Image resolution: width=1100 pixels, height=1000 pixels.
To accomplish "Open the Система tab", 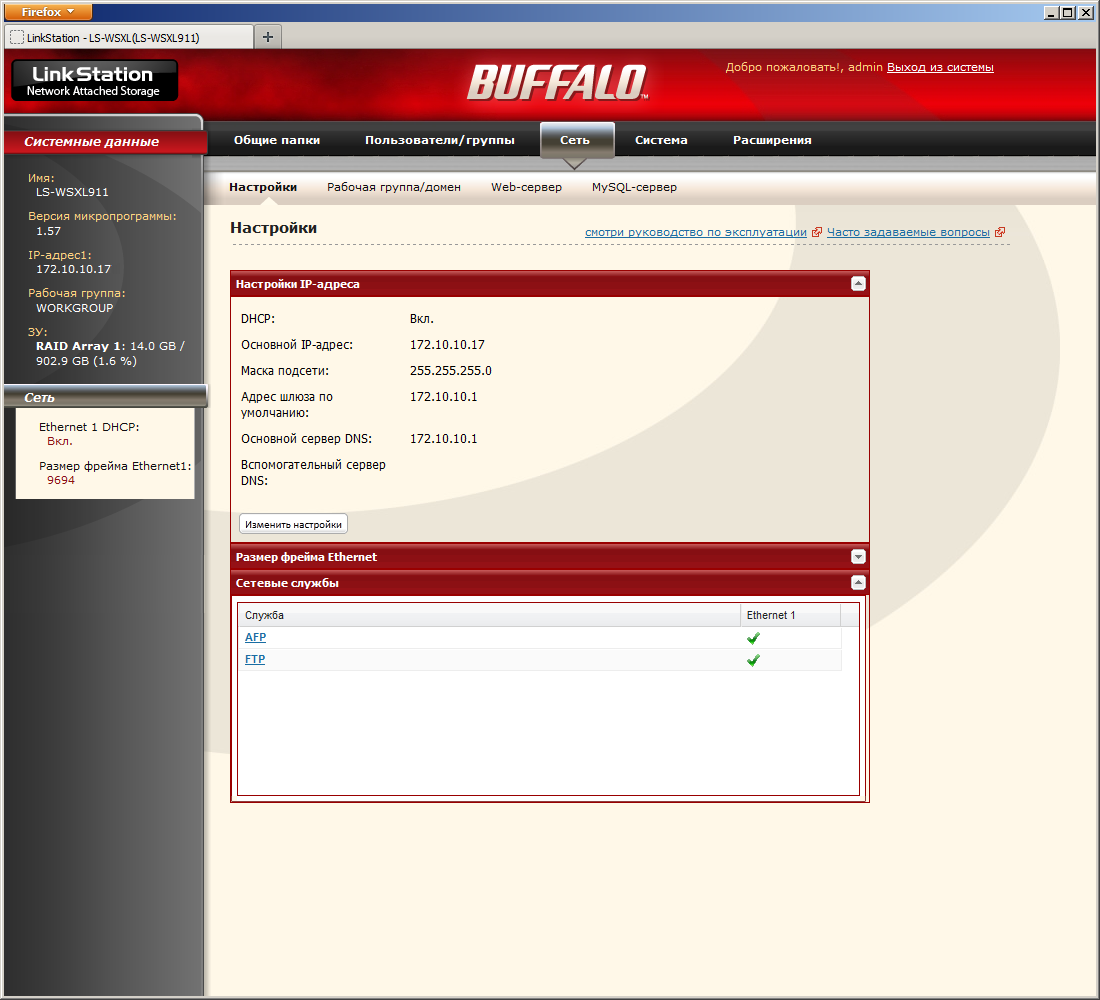I will [661, 140].
